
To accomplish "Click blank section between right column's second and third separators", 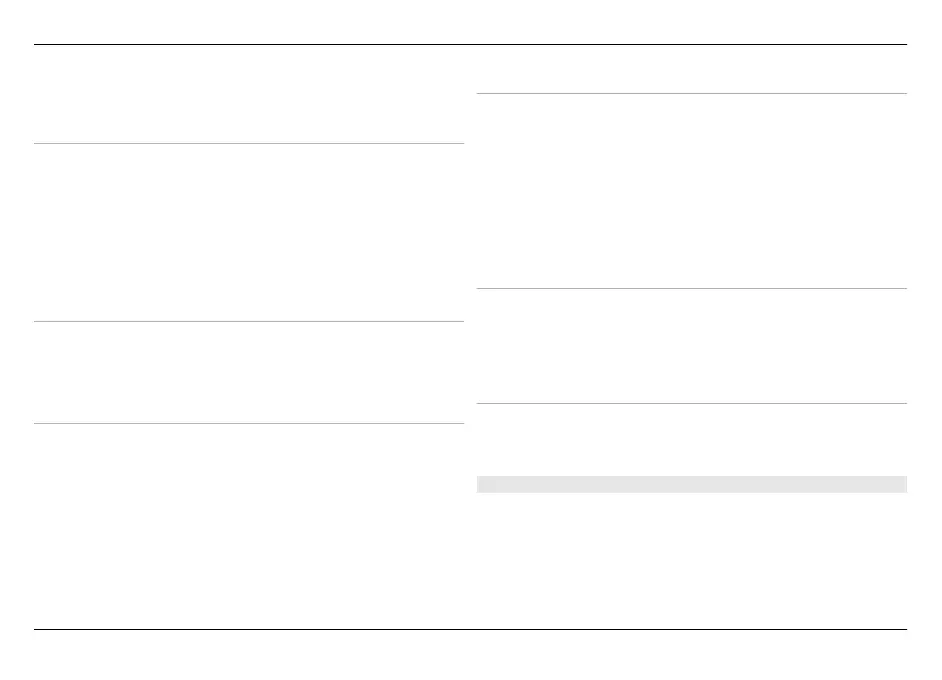I will [x=691, y=346].
